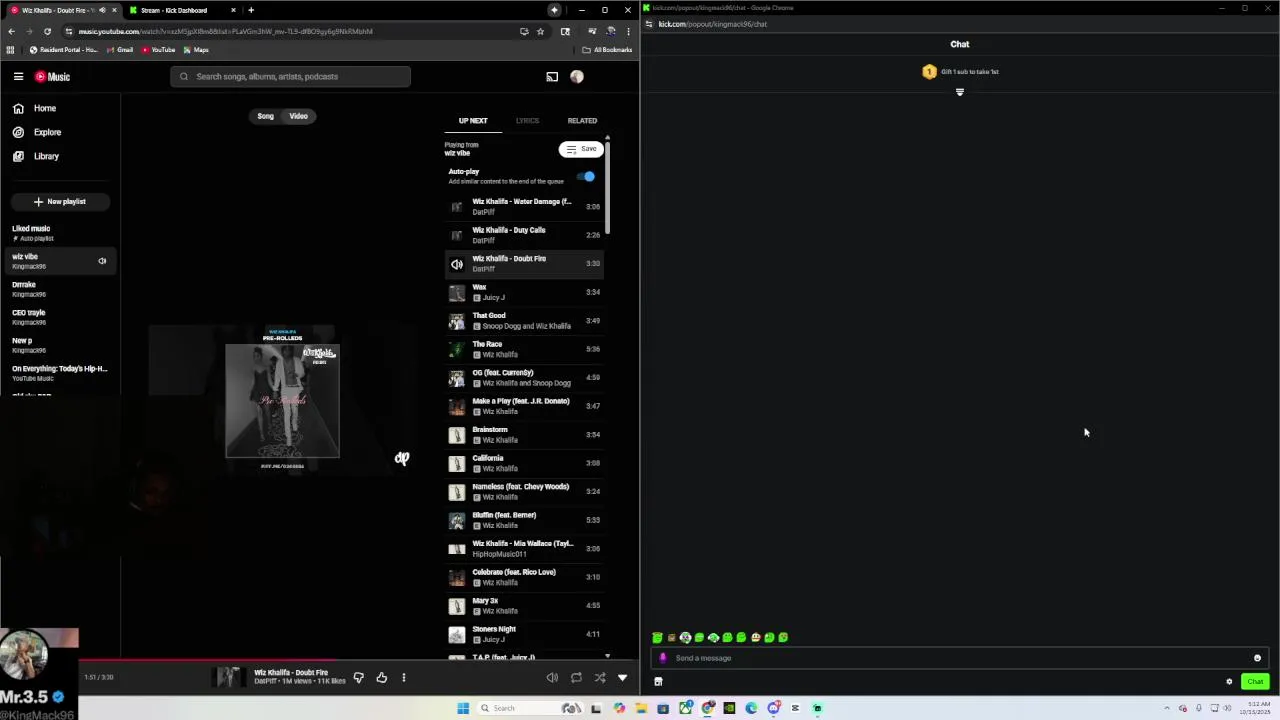Image resolution: width=1280 pixels, height=720 pixels.
Task: Open the On Everything: Today's Hip-Hop playlist
Action: (60, 373)
